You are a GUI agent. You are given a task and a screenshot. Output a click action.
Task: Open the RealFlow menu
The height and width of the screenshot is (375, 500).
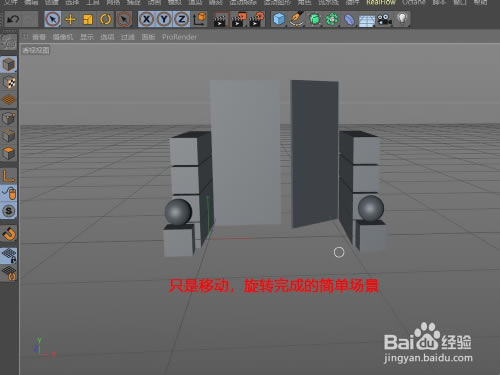tap(381, 2)
